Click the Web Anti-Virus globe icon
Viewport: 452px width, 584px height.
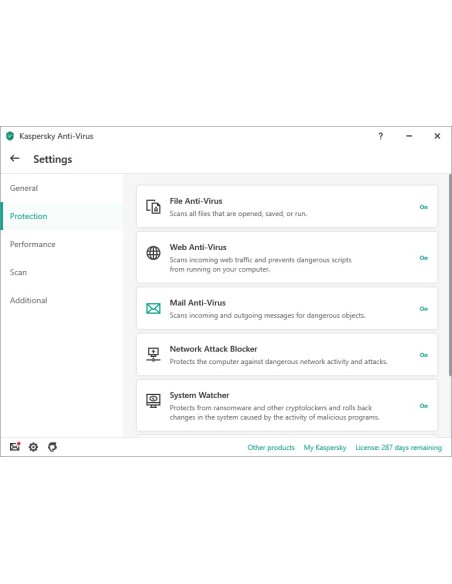tap(153, 253)
